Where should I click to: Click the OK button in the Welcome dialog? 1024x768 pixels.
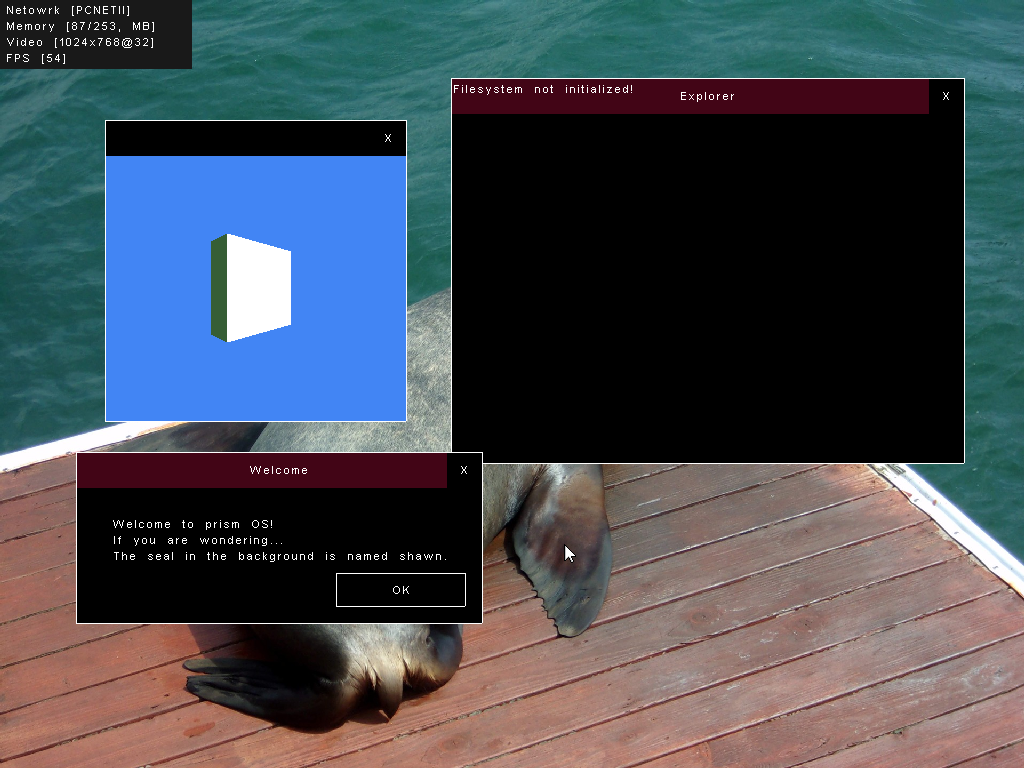[400, 589]
